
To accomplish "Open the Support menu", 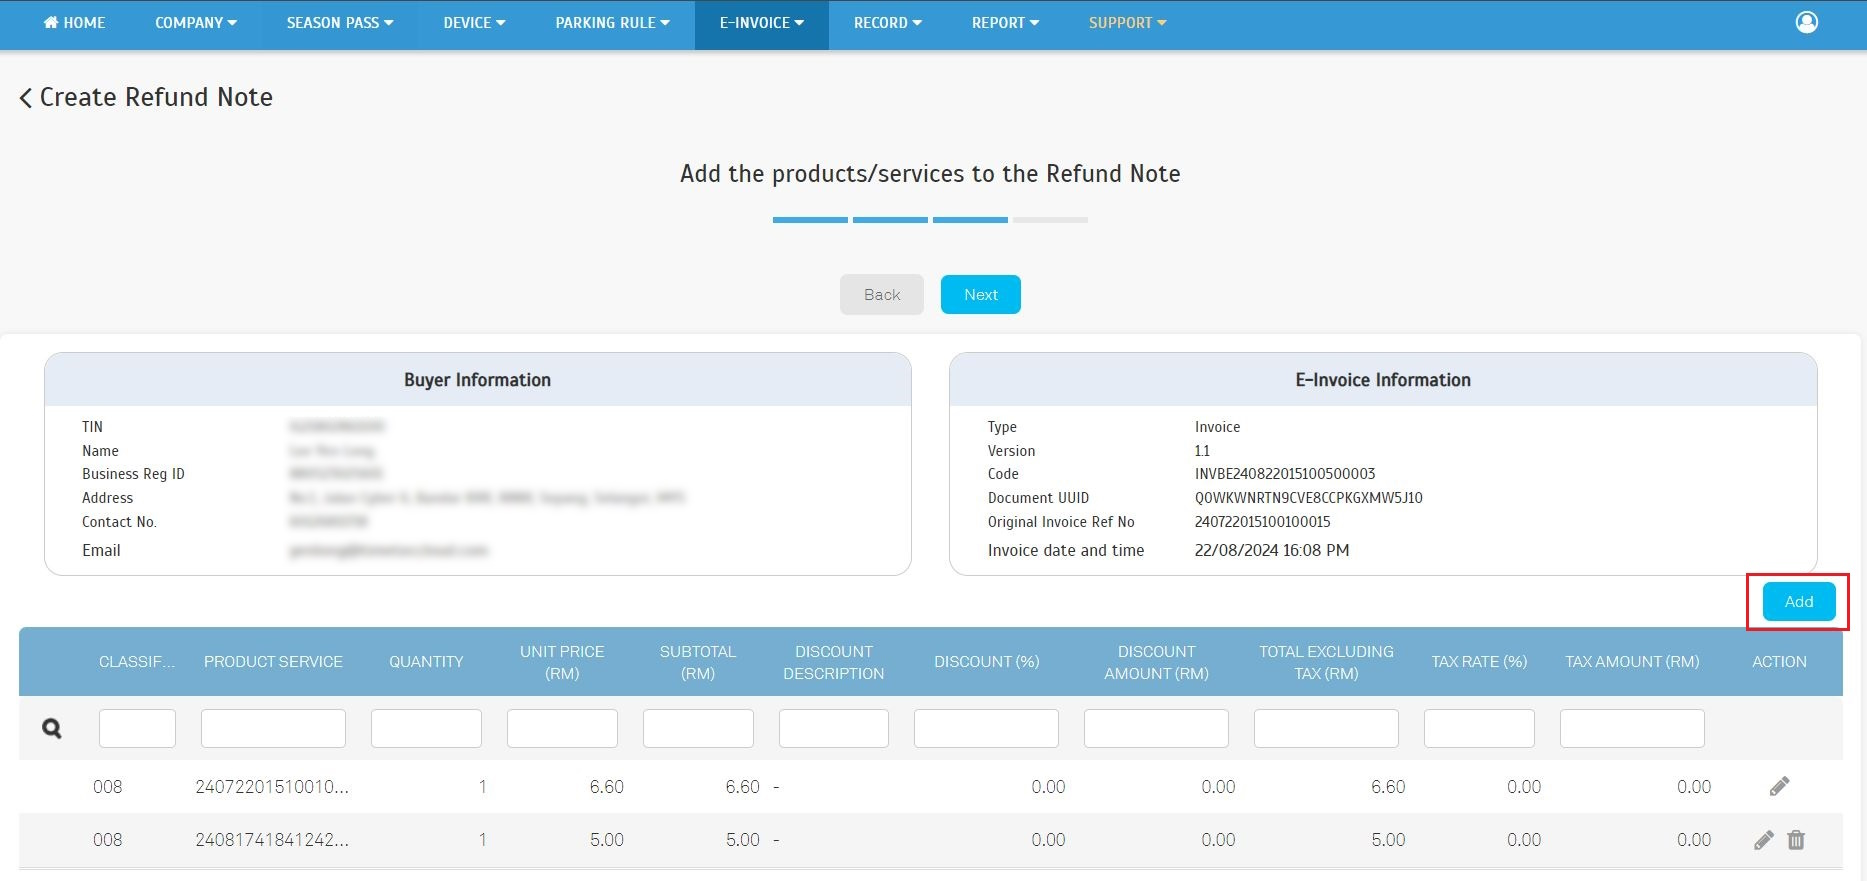I will click(1127, 22).
